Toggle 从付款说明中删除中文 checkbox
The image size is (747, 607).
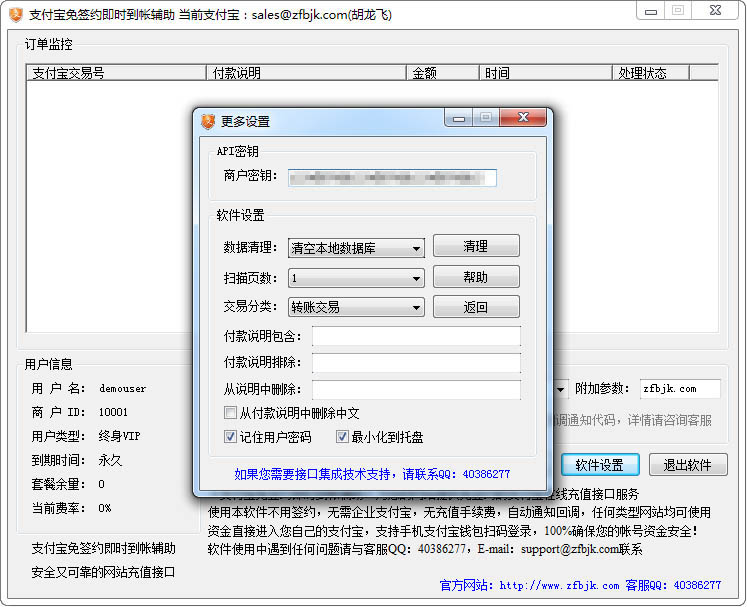[x=230, y=413]
